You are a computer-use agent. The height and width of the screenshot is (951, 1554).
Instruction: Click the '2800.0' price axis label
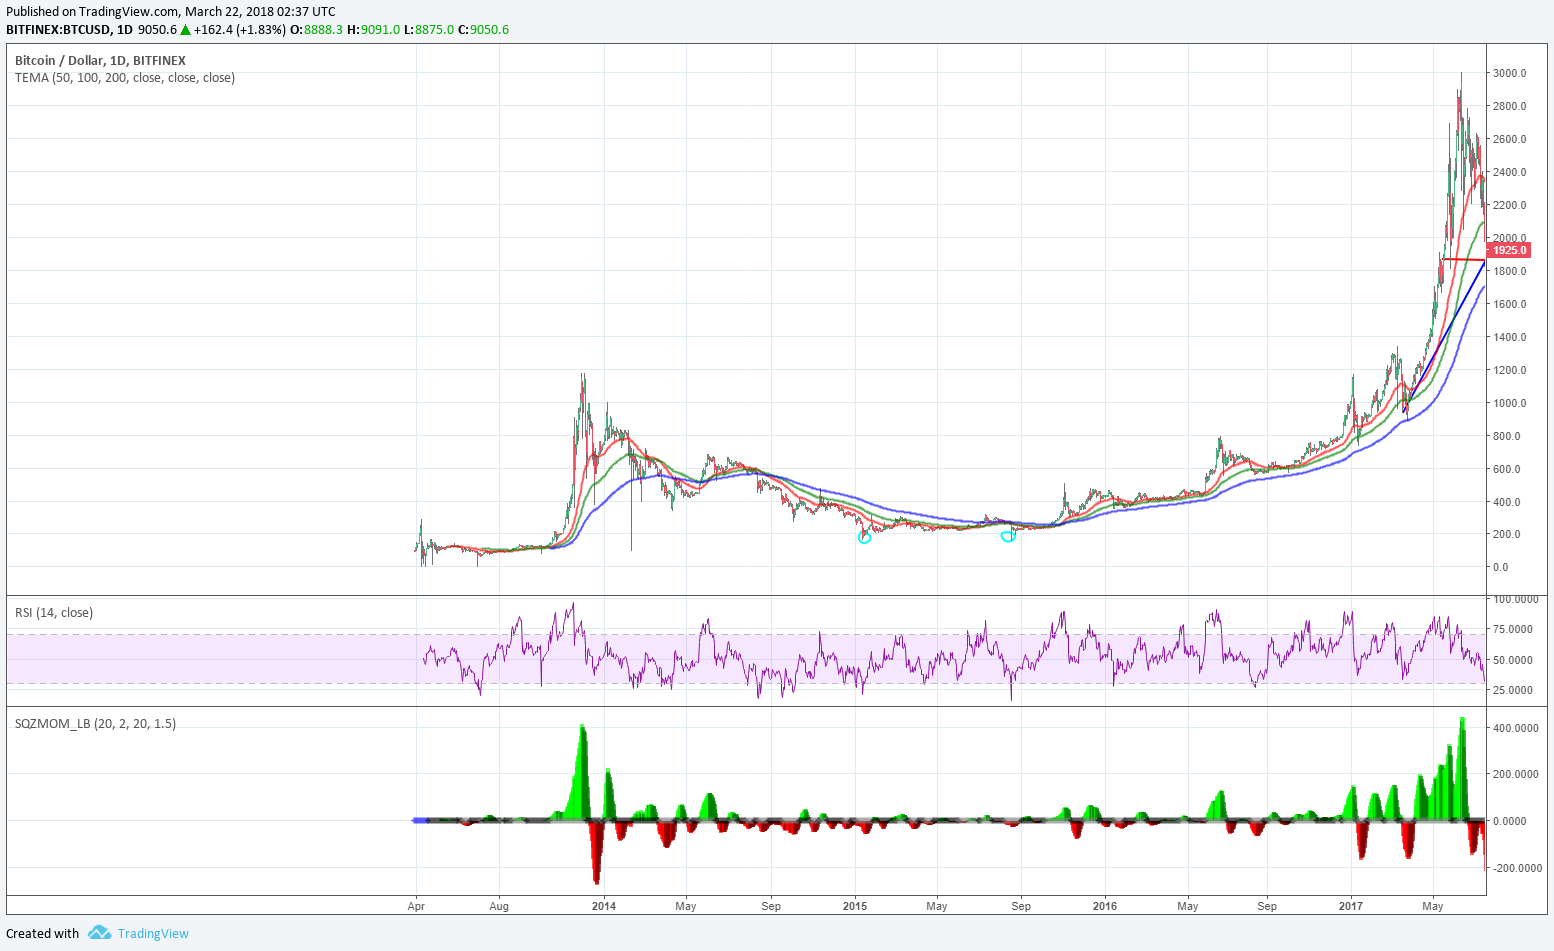tap(1510, 106)
